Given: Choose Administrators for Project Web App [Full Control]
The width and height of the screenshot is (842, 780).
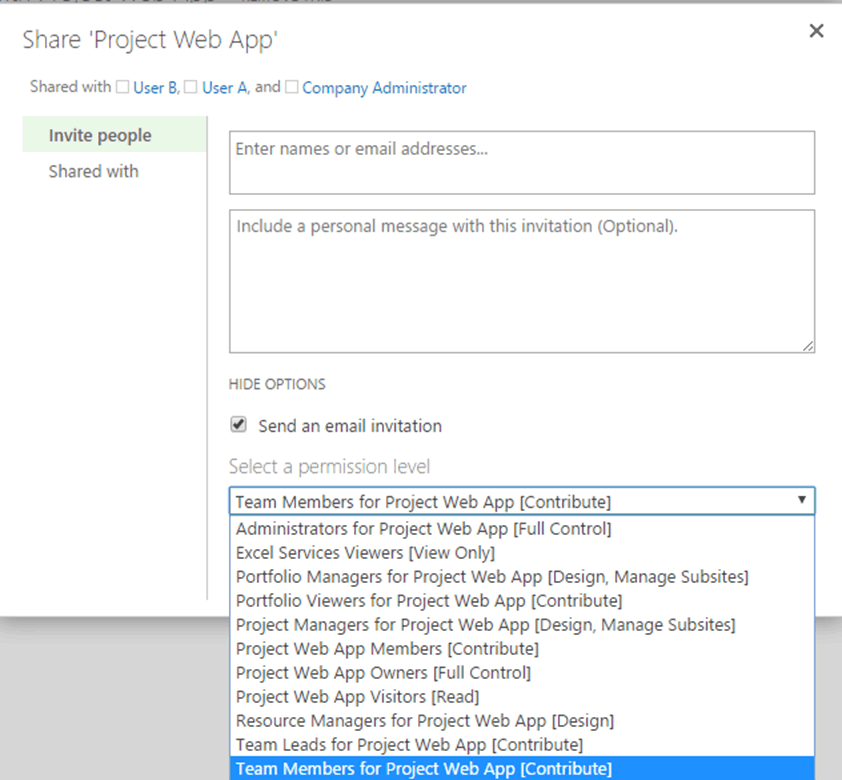Looking at the screenshot, I should coord(522,529).
